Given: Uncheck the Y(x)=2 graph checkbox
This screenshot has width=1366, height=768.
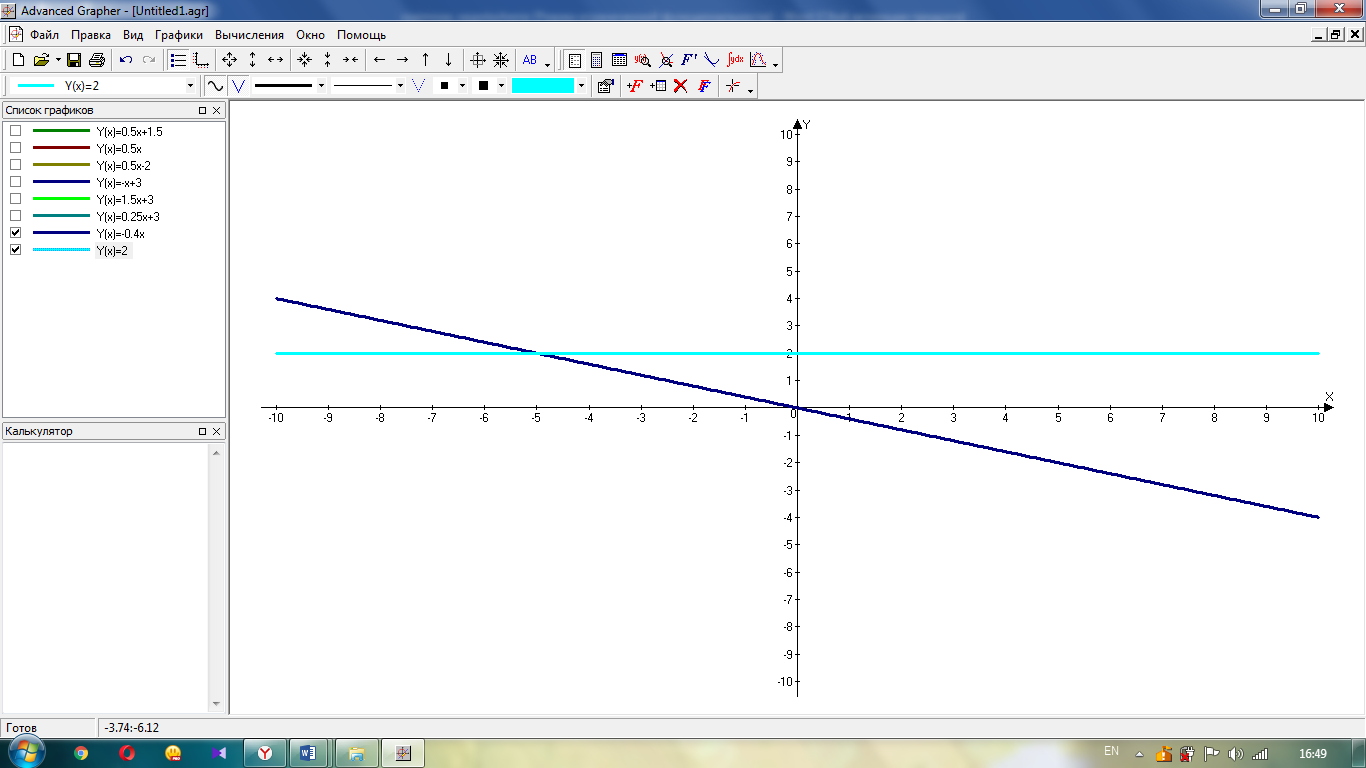Looking at the screenshot, I should tap(15, 250).
